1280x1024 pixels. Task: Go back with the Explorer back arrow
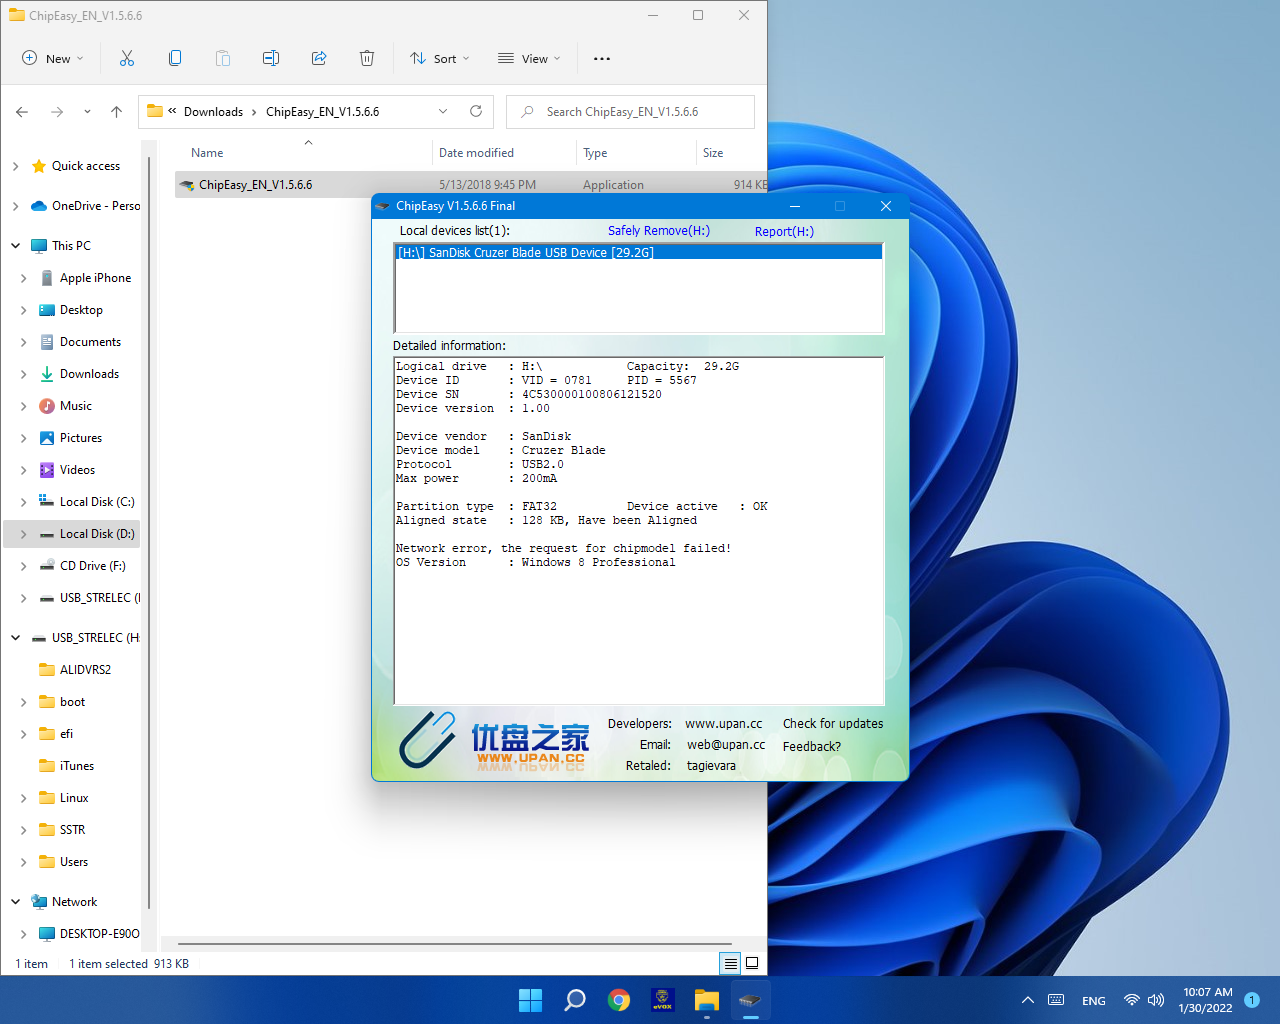(22, 112)
